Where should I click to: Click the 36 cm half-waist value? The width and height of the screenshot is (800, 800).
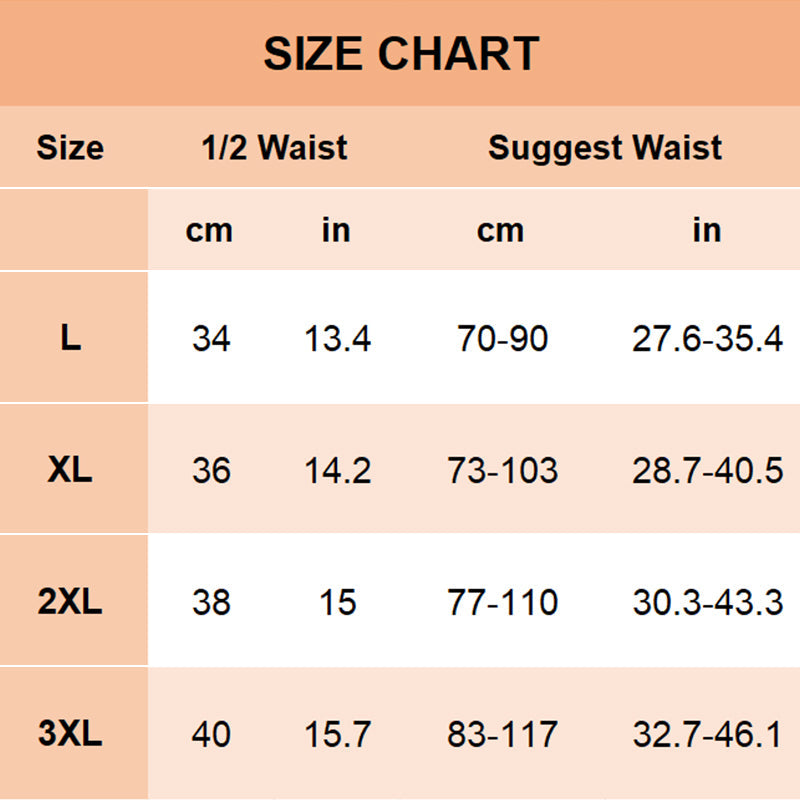click(211, 471)
